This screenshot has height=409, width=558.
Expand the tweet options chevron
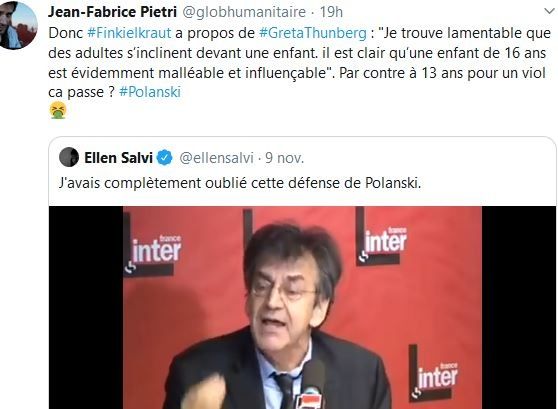[550, 11]
